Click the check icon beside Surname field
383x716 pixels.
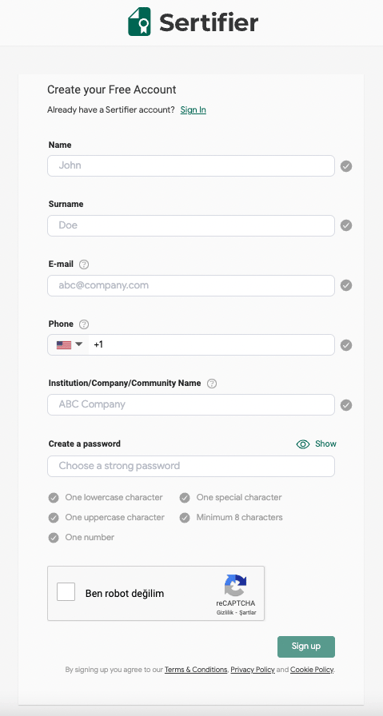[x=346, y=226]
